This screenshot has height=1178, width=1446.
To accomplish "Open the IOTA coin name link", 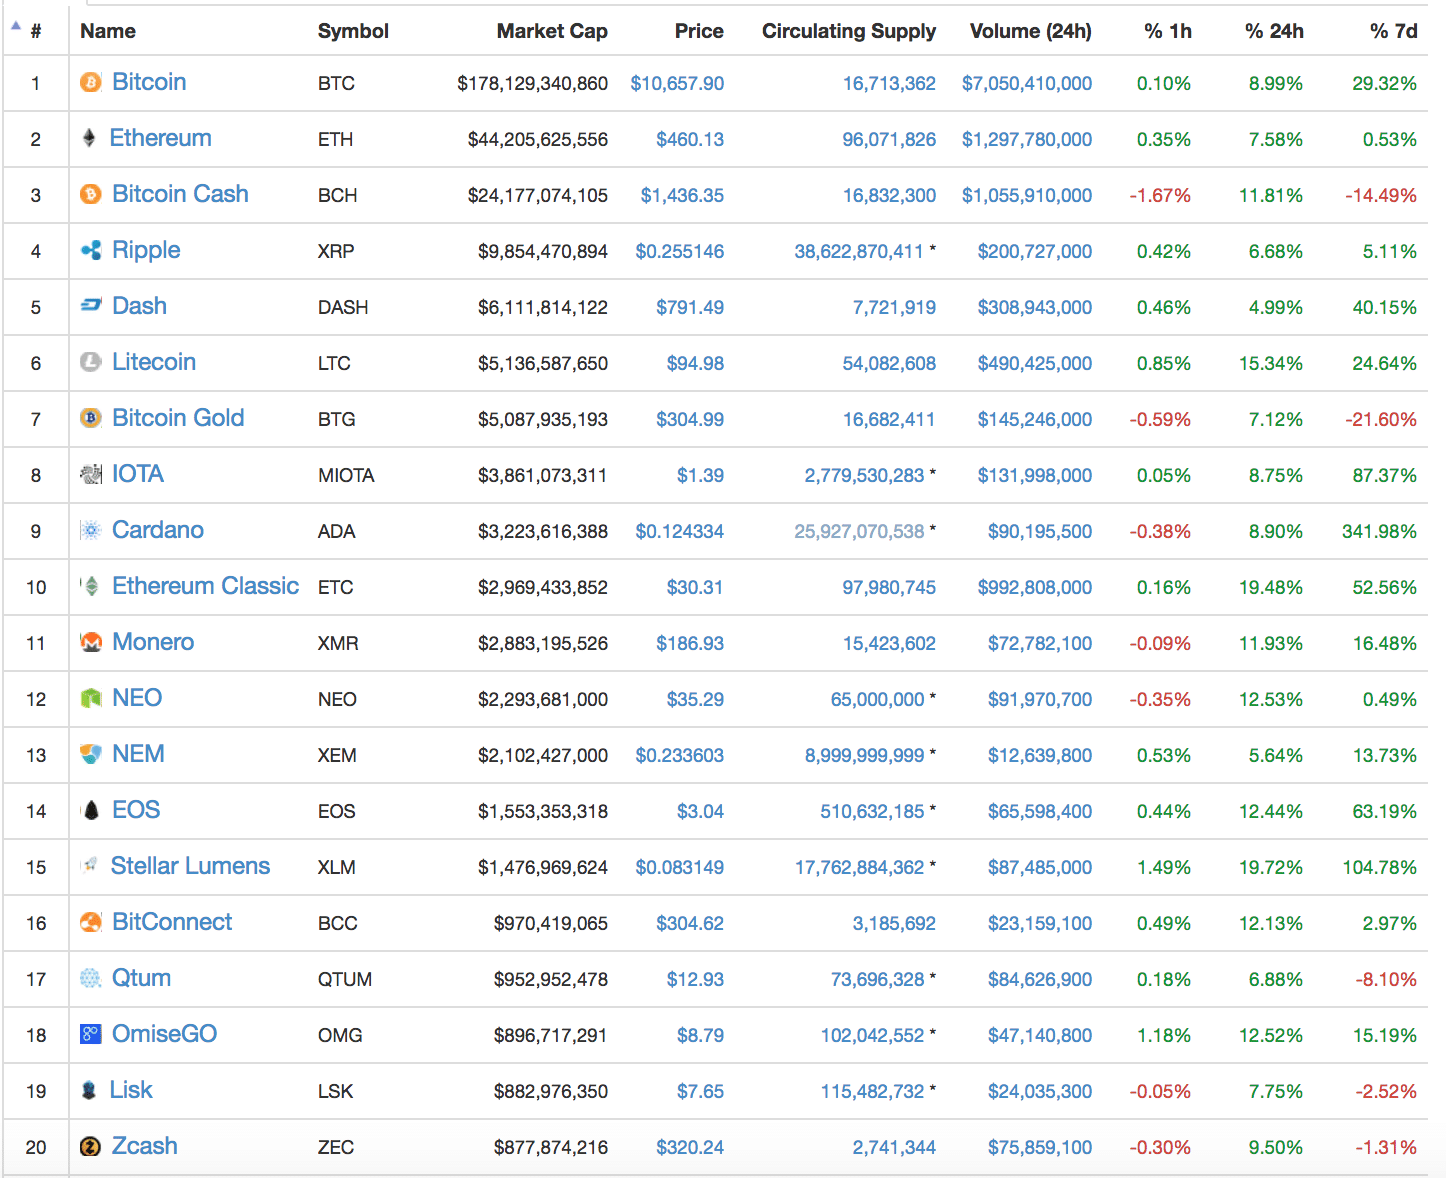I will point(138,474).
